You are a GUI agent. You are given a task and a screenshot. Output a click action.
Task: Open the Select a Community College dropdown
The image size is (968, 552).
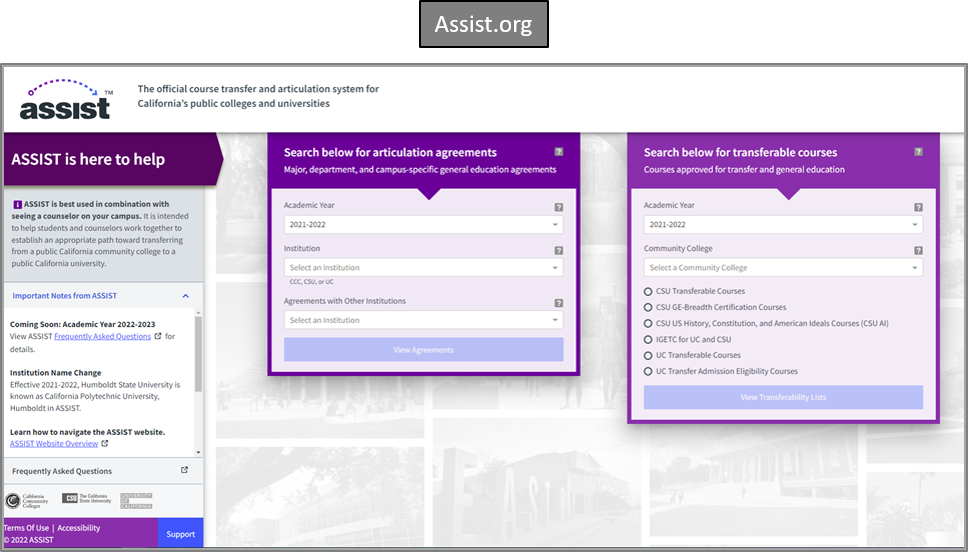click(783, 268)
